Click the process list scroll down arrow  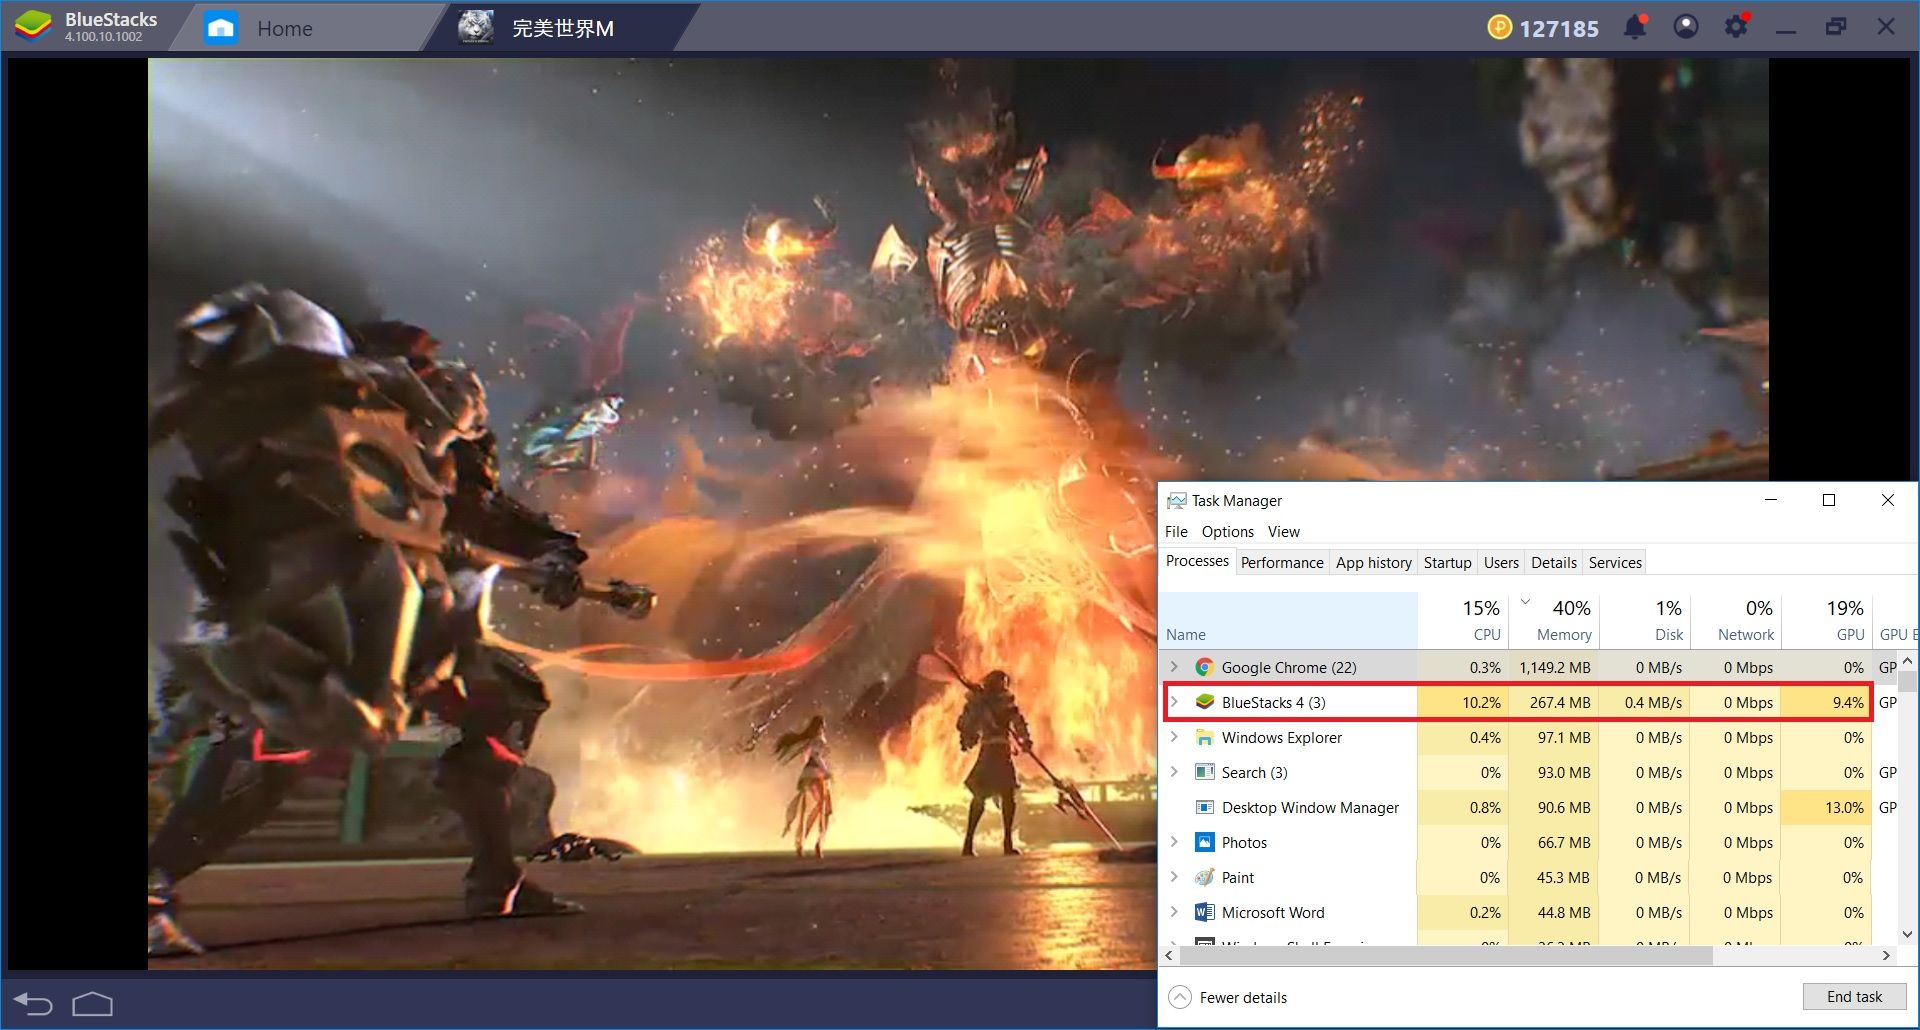coord(1907,934)
